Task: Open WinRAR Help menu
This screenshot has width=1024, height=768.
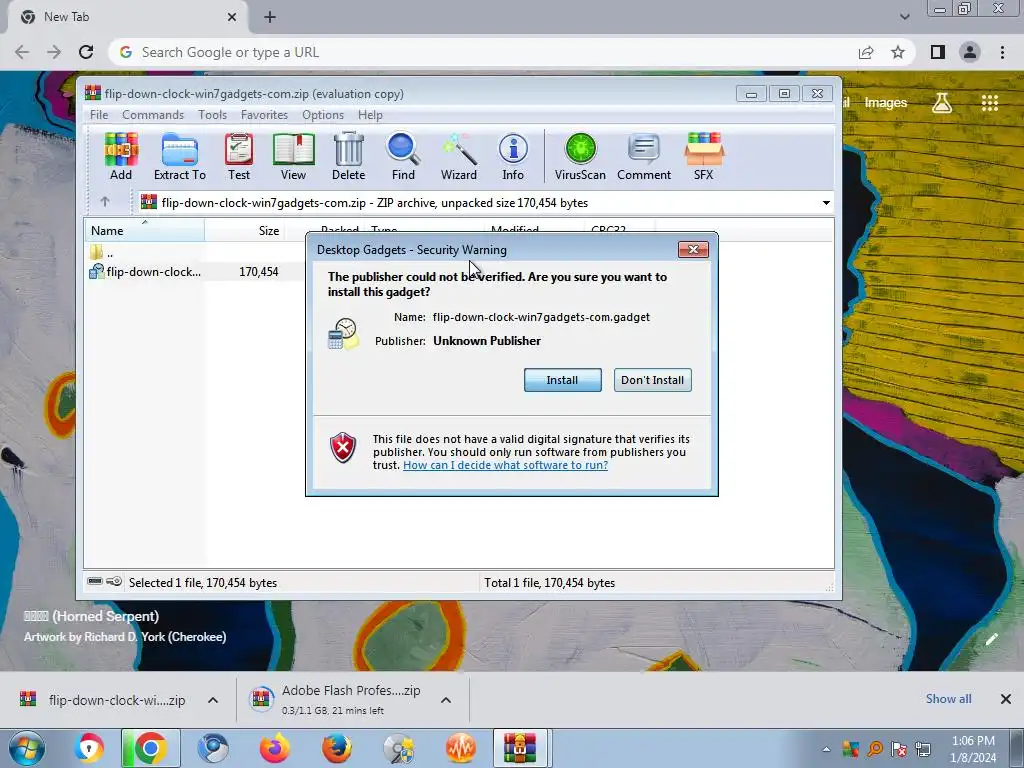Action: coord(370,115)
